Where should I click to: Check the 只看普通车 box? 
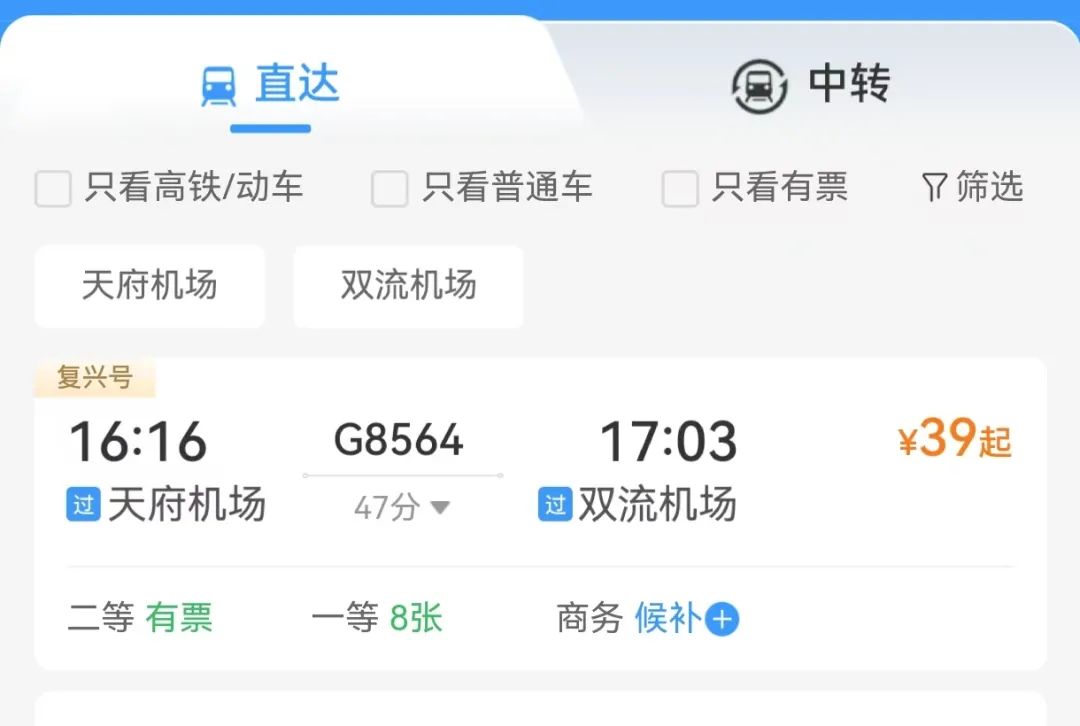(389, 188)
